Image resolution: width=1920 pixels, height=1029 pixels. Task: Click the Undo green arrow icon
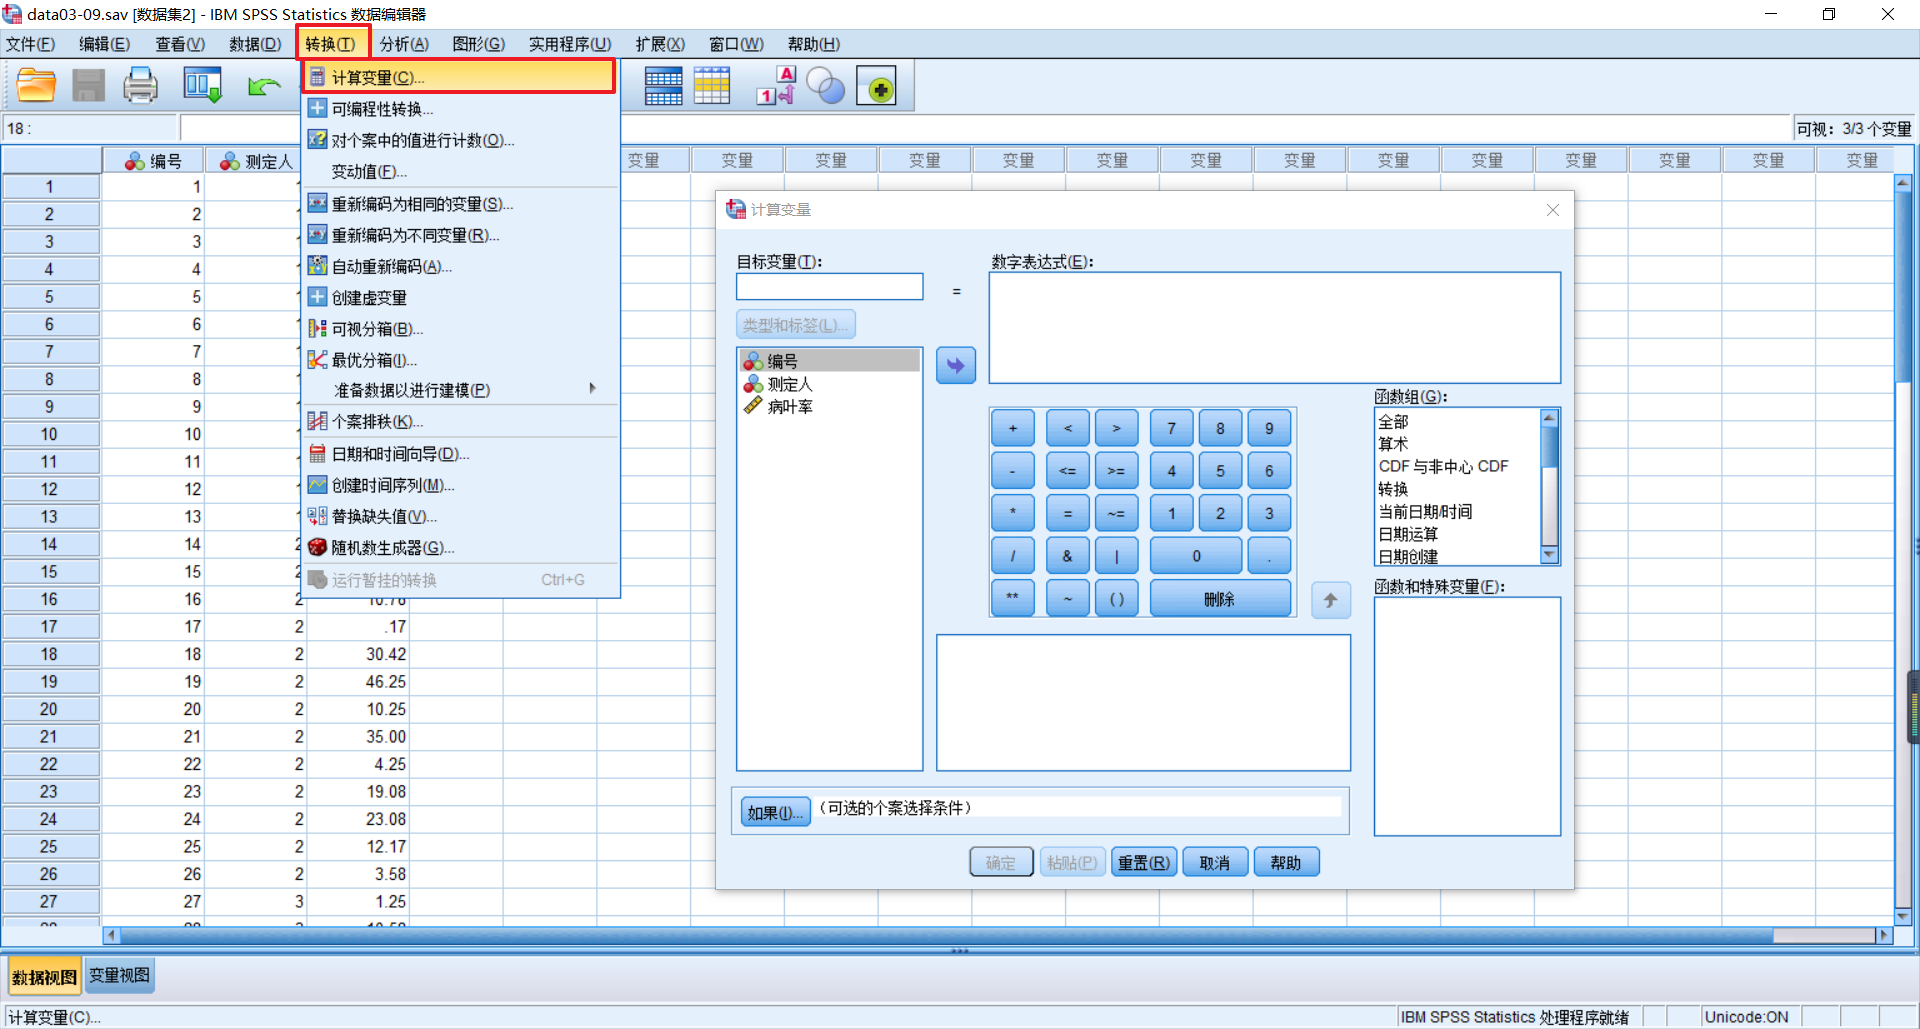coord(264,87)
